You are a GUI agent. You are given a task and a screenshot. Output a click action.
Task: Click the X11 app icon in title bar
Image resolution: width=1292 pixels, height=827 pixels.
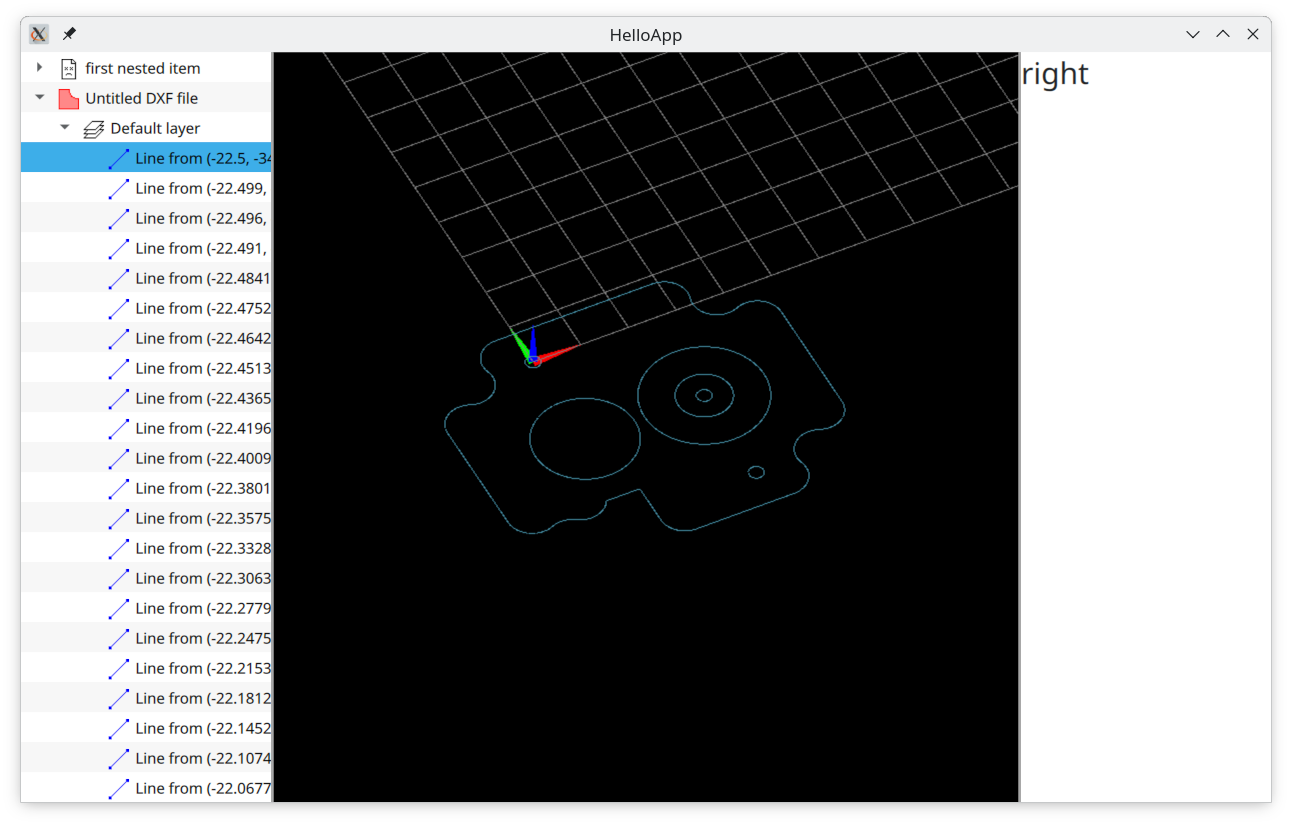[x=39, y=34]
